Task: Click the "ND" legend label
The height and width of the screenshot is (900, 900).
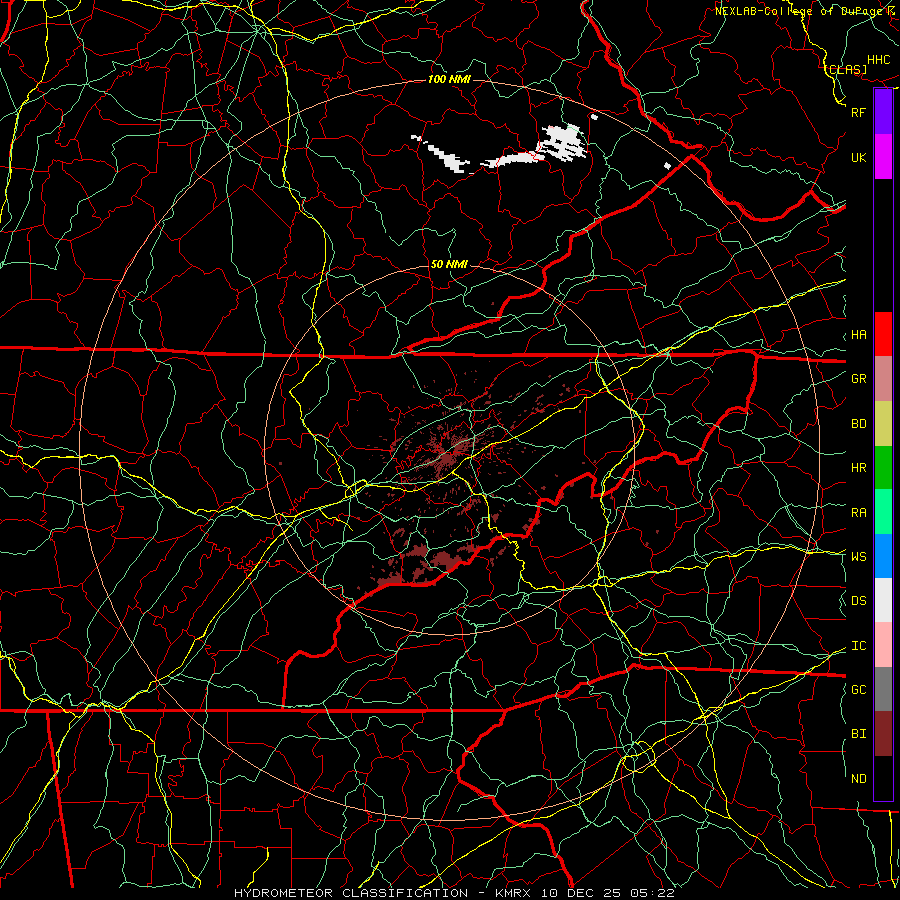Action: (858, 779)
